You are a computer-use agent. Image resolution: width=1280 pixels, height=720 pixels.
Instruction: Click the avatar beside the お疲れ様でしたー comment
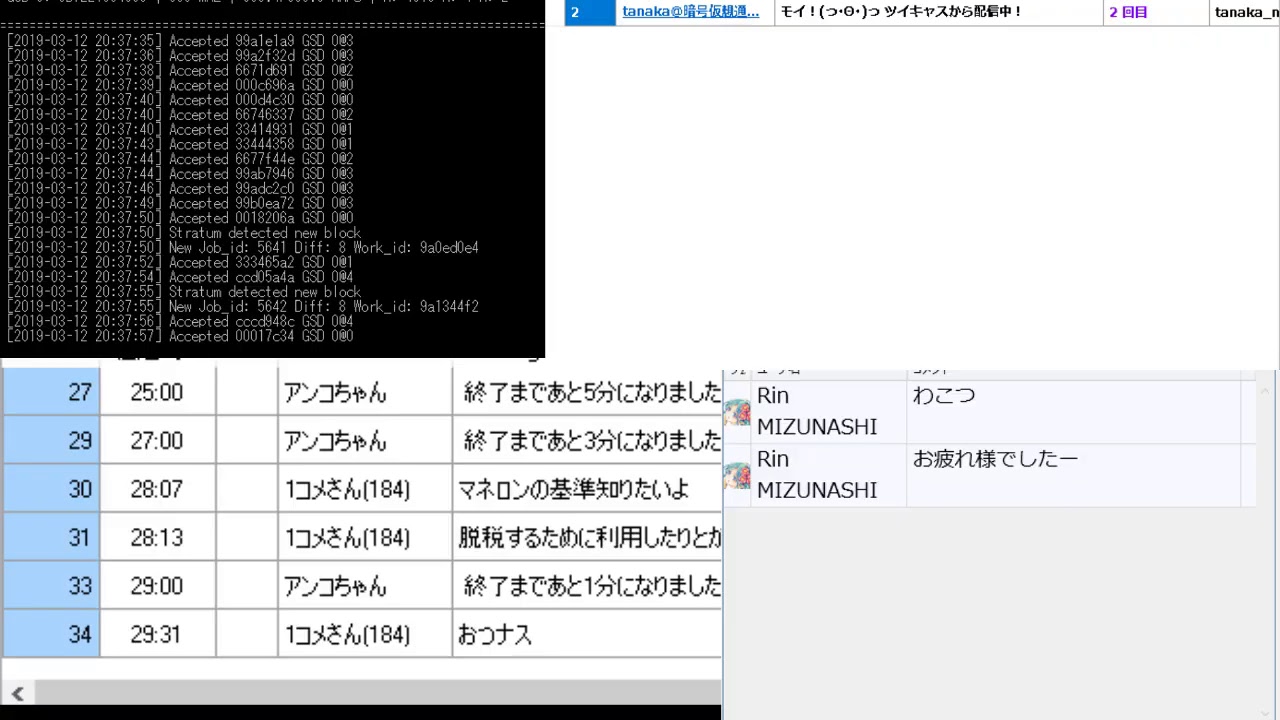tap(737, 475)
